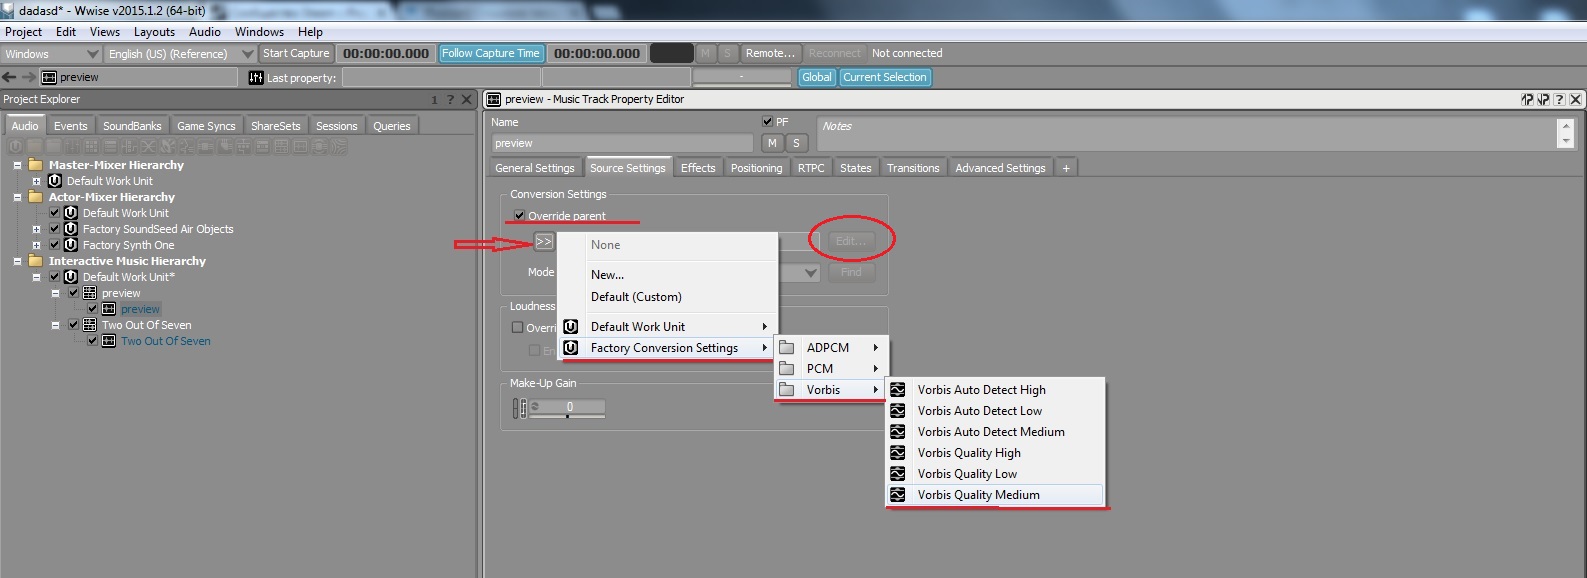Click the Remote... button
The image size is (1587, 578).
(x=770, y=54)
